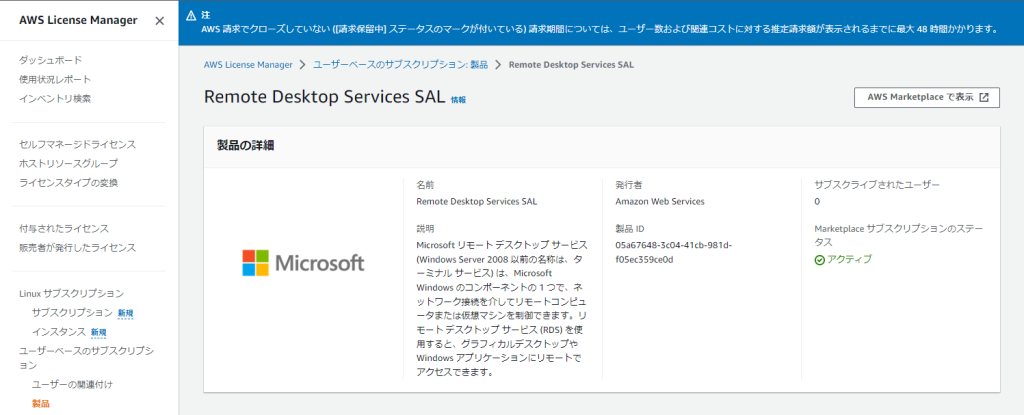Select ホストリソースグループ in sidebar

click(69, 163)
